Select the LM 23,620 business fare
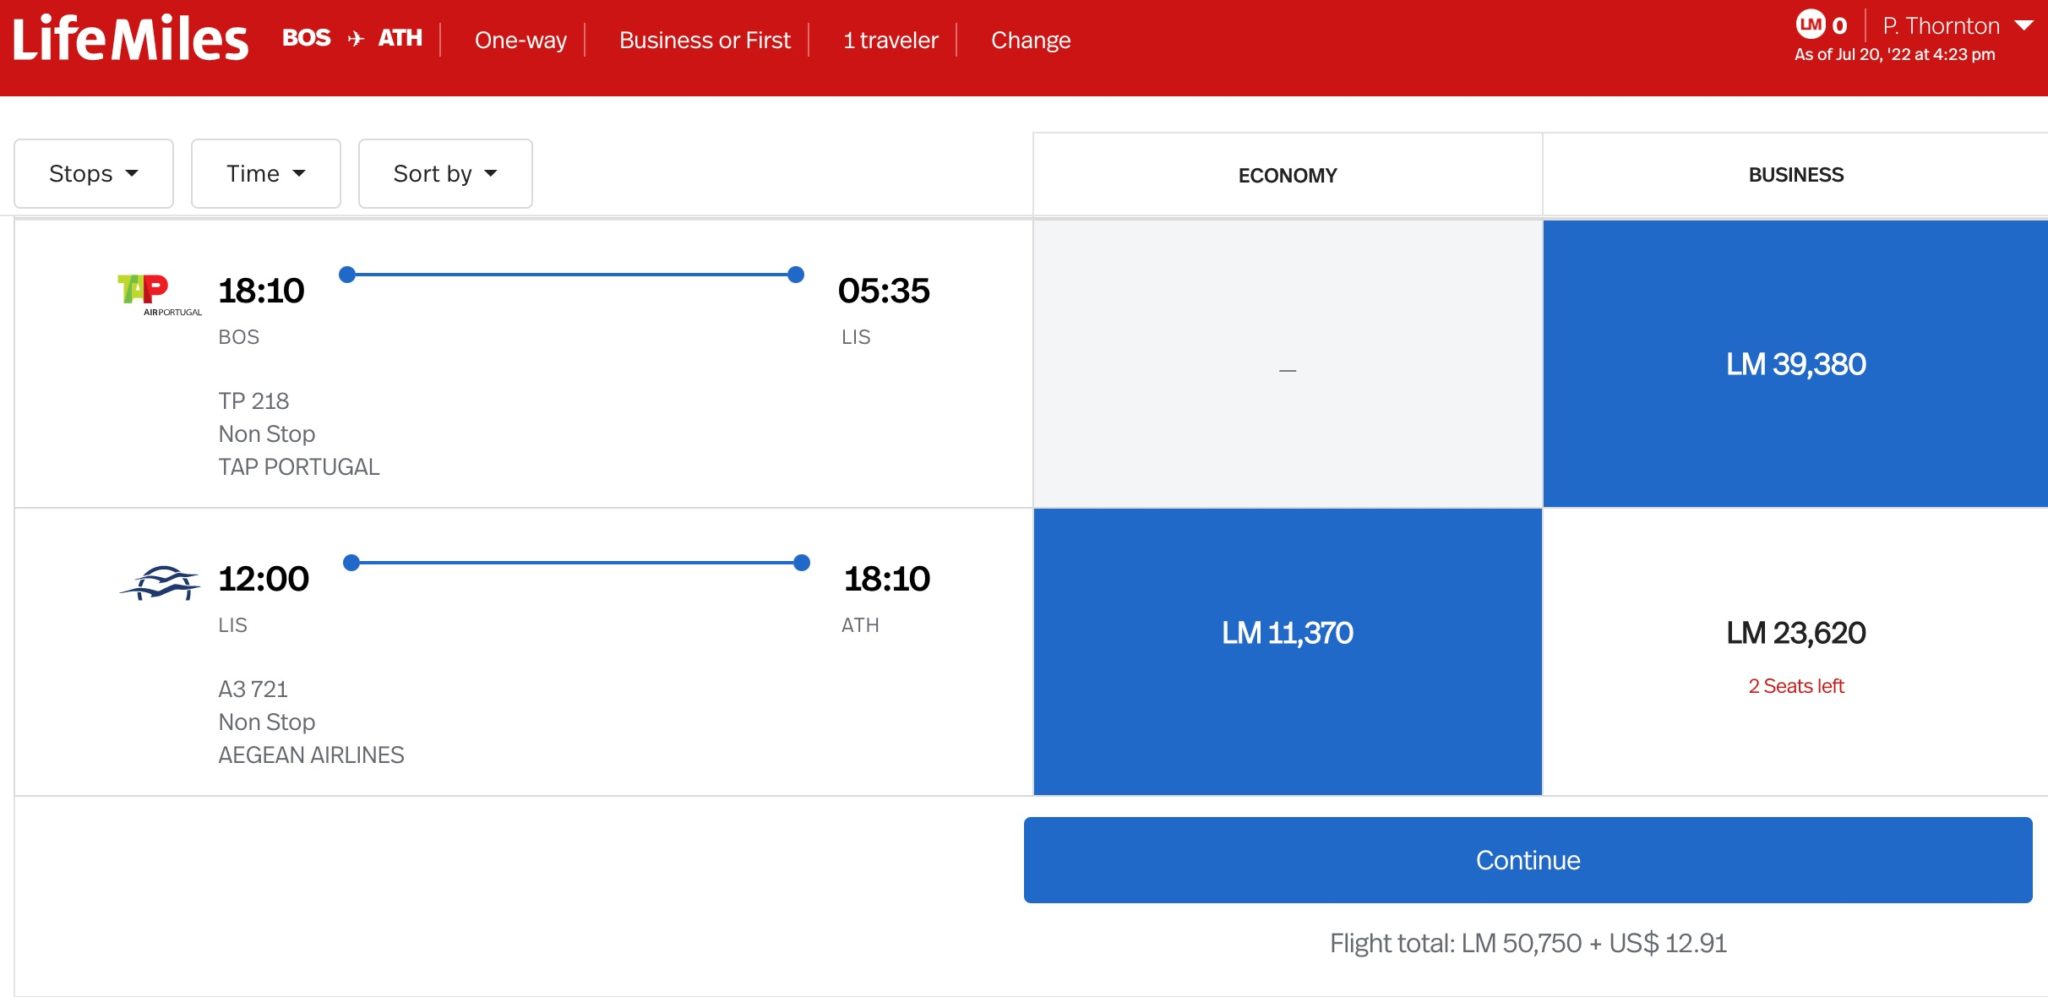 point(1795,632)
